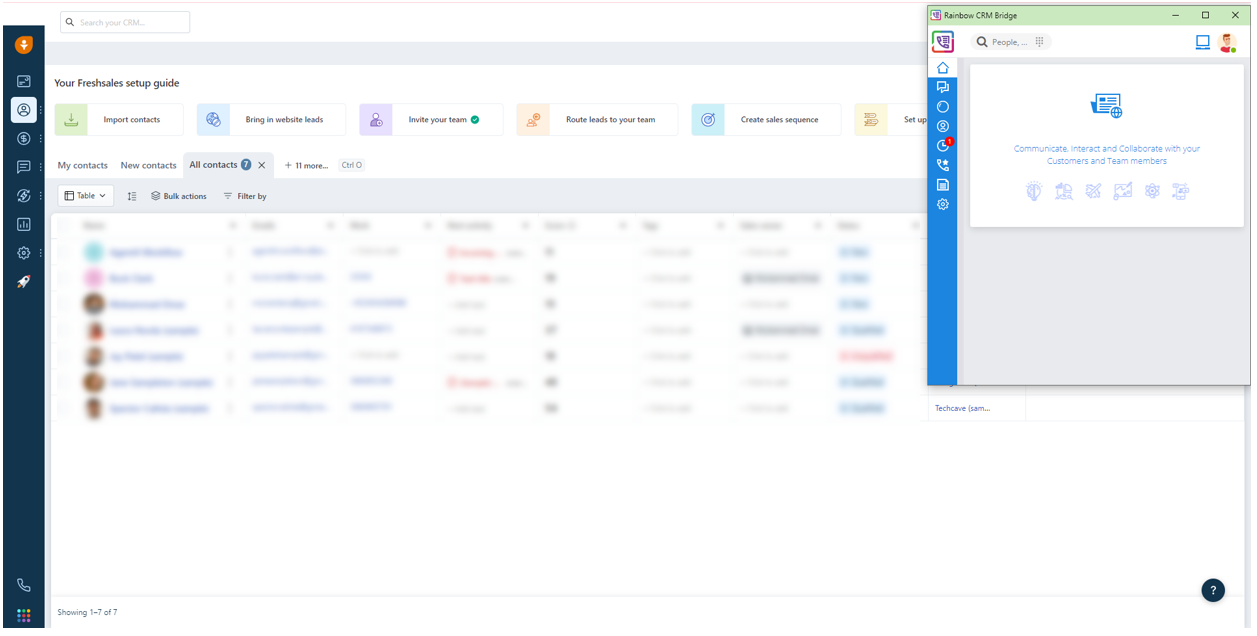Open phone dialer at sidebar bottom
Viewport: 1257px width, 636px height.
[24, 585]
